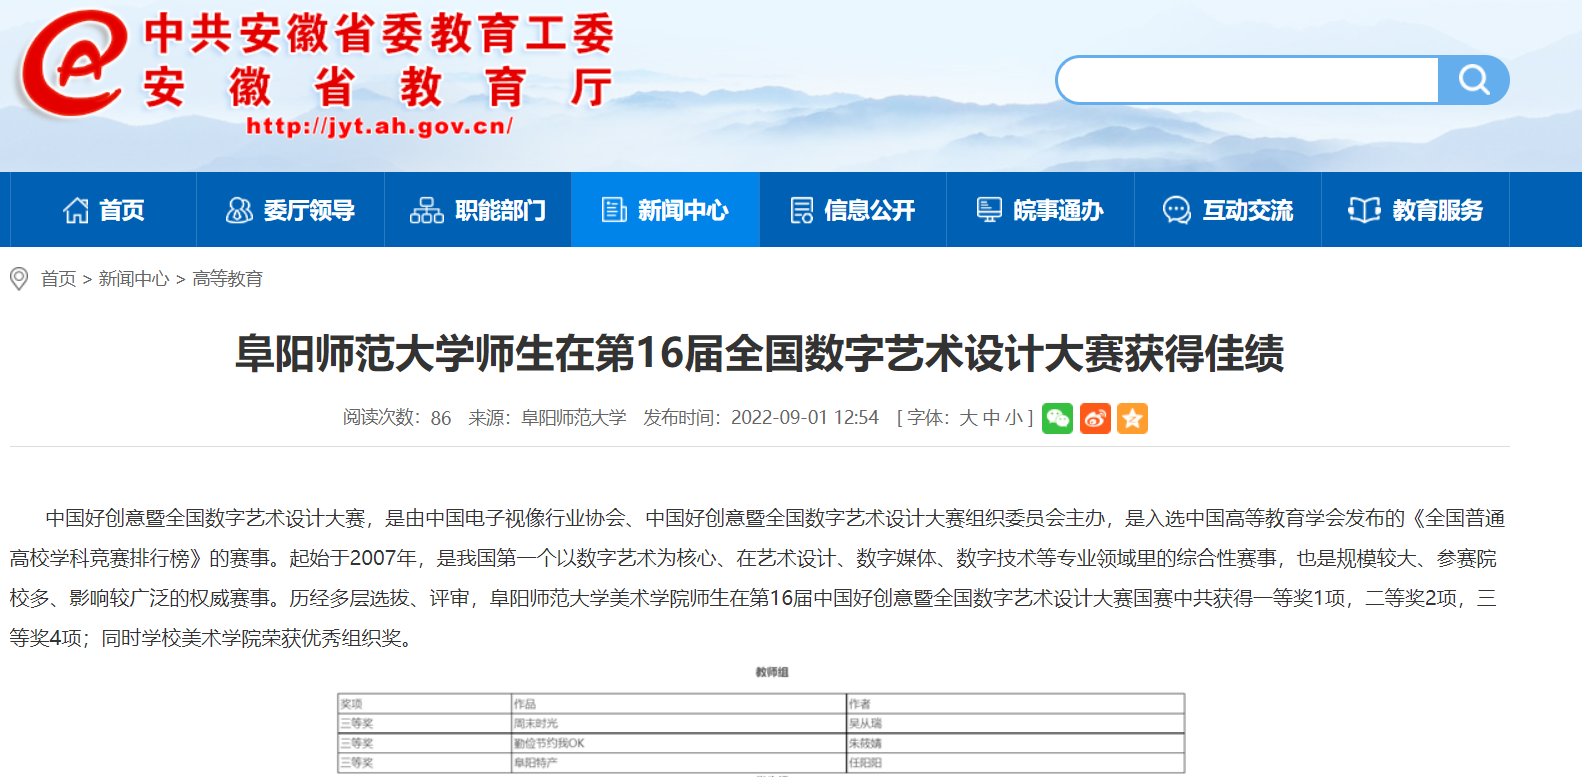
Task: Click 新闻中心 breadcrumb link
Action: click(x=134, y=279)
